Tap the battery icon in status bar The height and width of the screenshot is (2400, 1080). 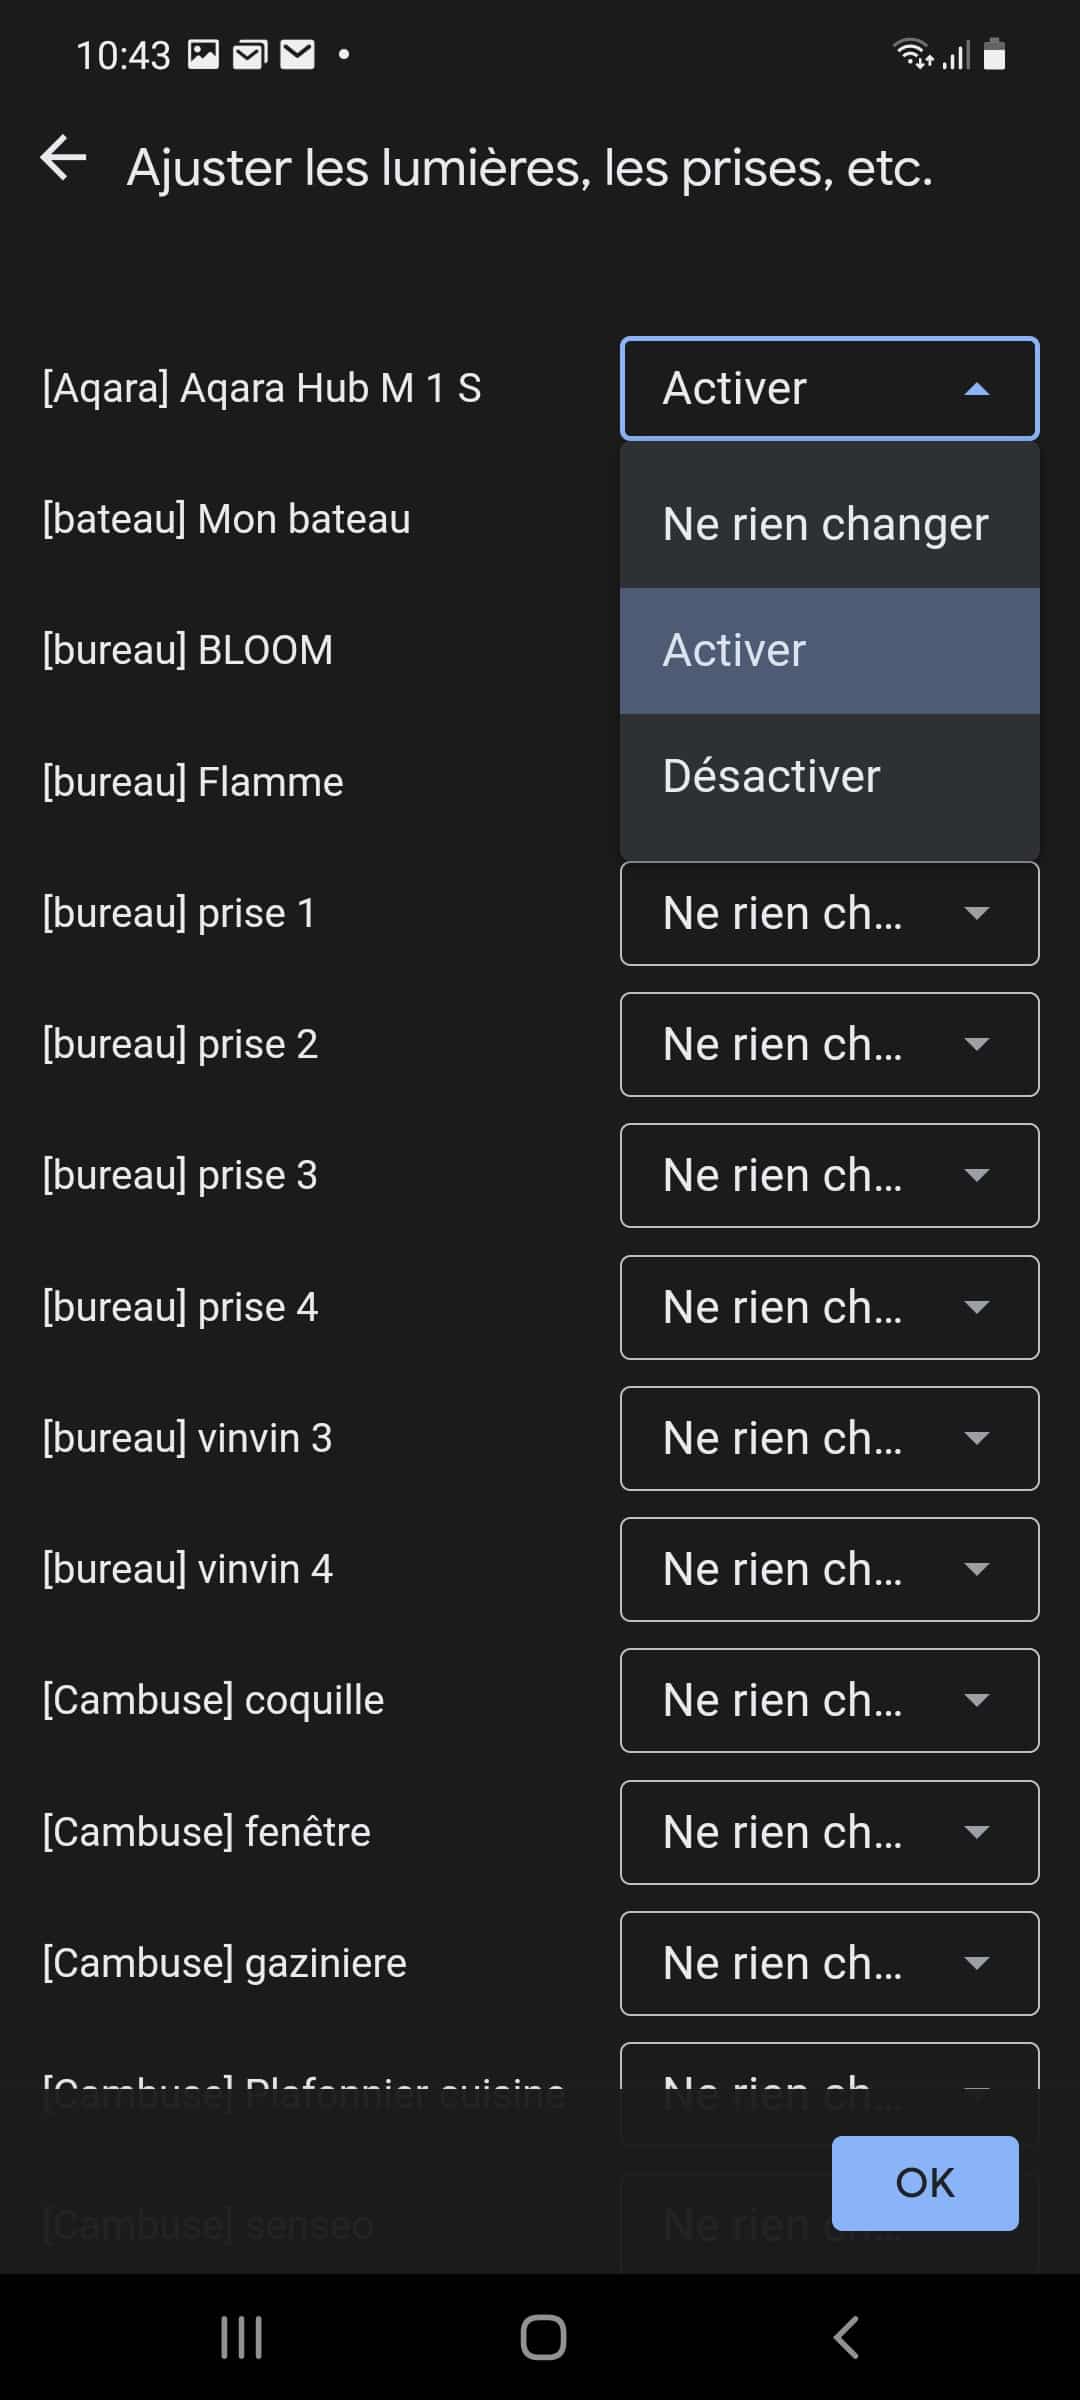click(x=994, y=54)
